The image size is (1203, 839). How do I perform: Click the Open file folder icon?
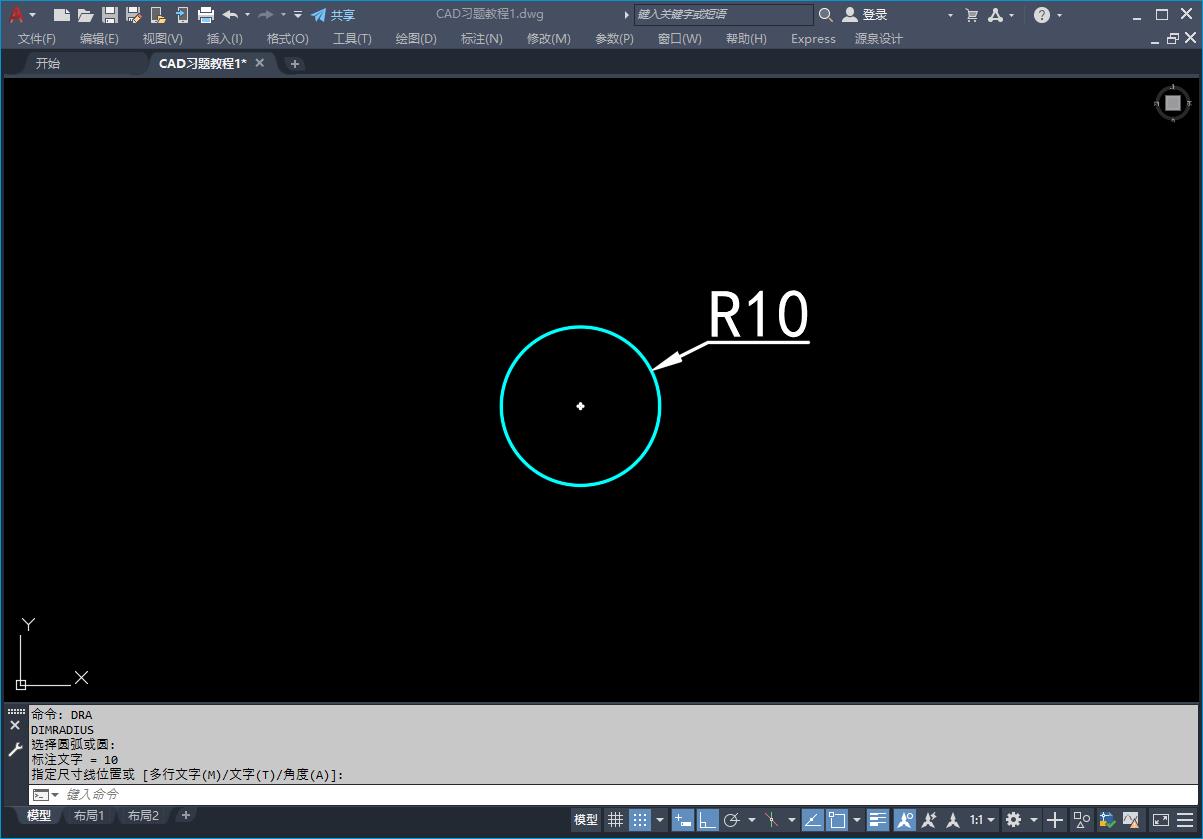point(86,15)
